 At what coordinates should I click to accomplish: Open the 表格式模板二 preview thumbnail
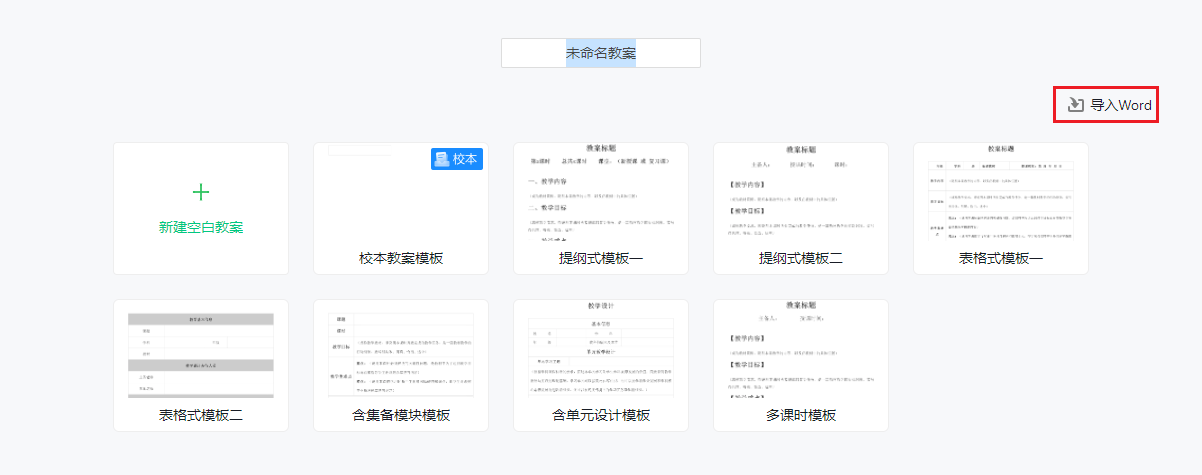[201, 350]
